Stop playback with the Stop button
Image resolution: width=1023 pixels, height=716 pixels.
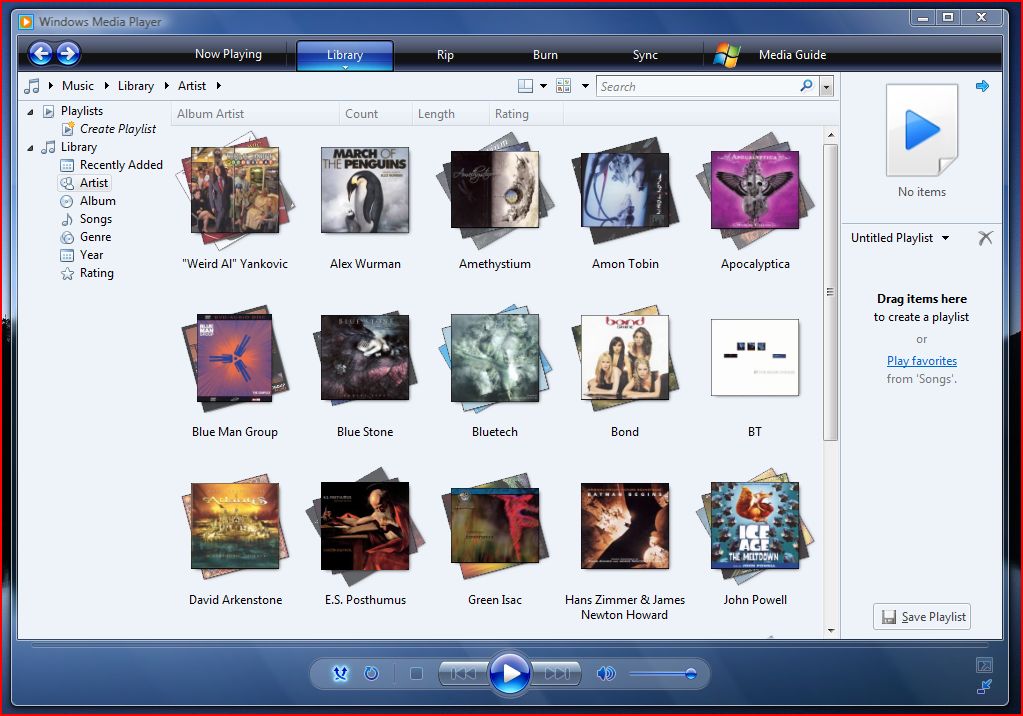[416, 673]
